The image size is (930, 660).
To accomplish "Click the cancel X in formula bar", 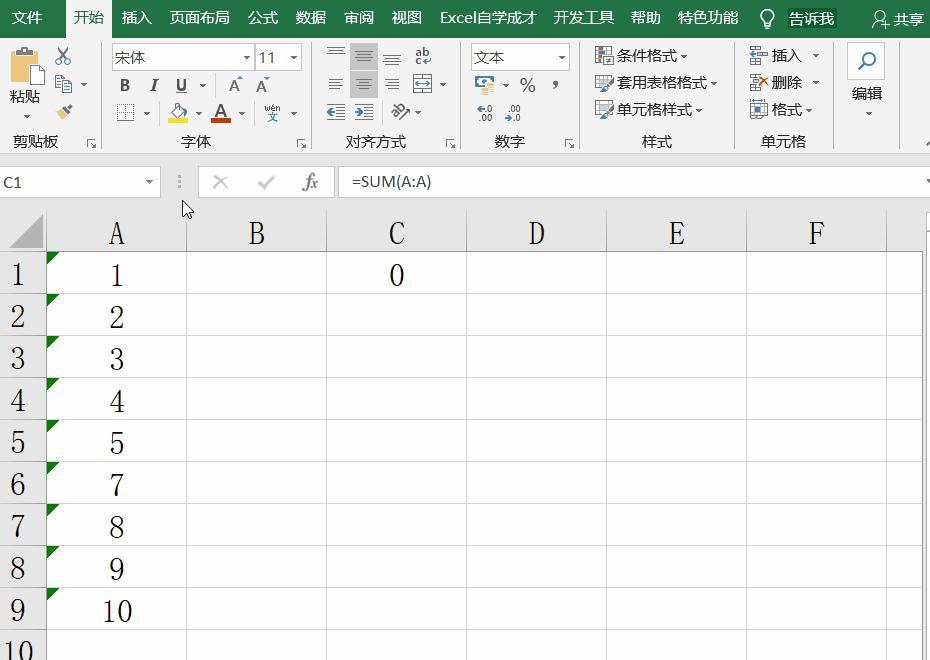I will (x=221, y=182).
